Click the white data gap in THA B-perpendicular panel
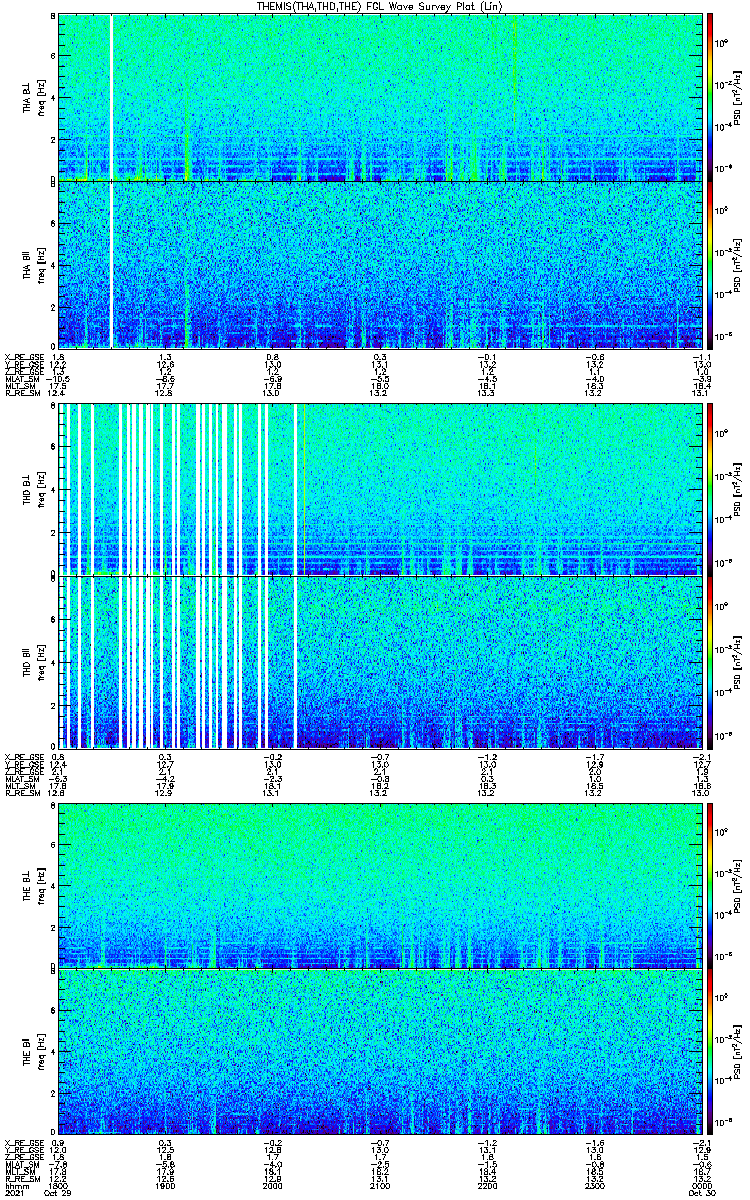This screenshot has height=1200, width=750. click(111, 97)
